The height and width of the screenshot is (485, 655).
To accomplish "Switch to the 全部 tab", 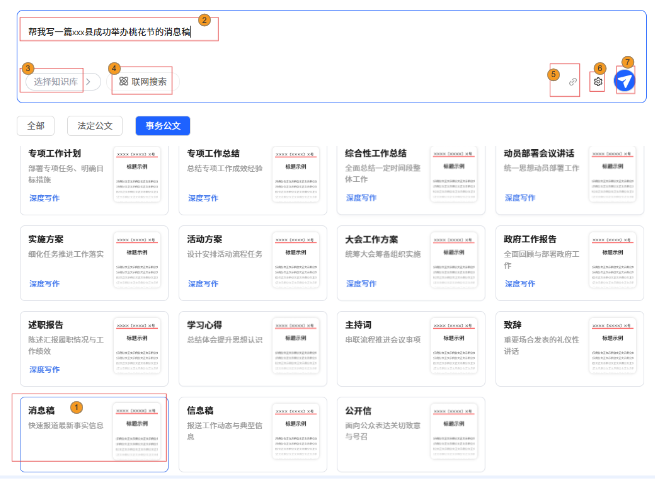I will click(36, 126).
